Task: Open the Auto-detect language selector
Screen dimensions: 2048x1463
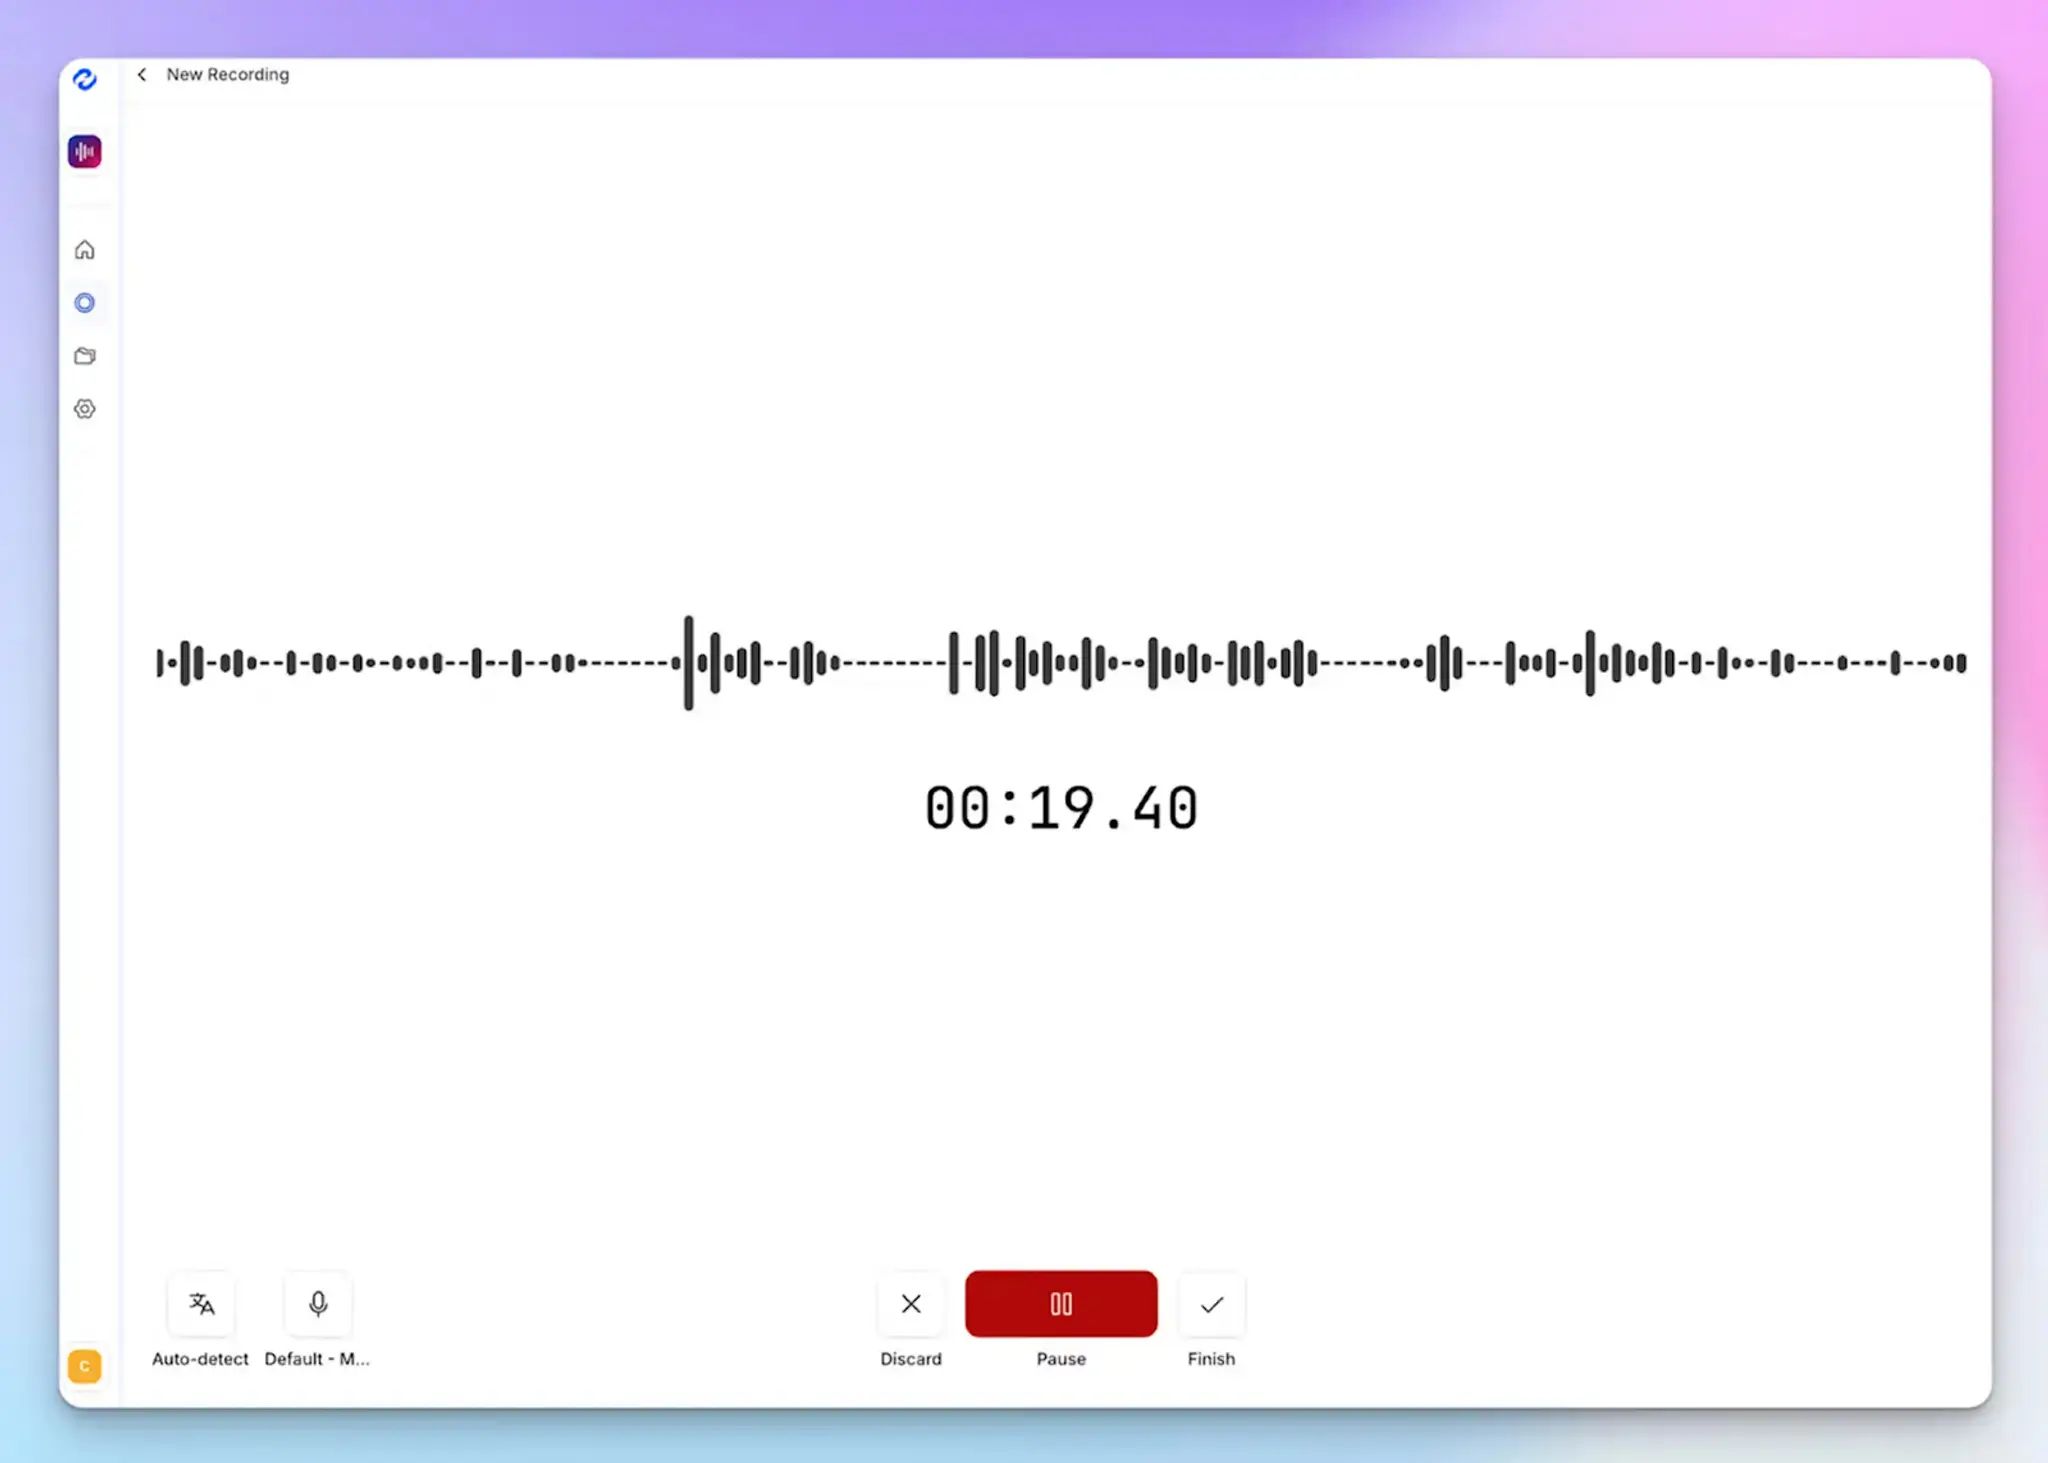Action: click(200, 1320)
